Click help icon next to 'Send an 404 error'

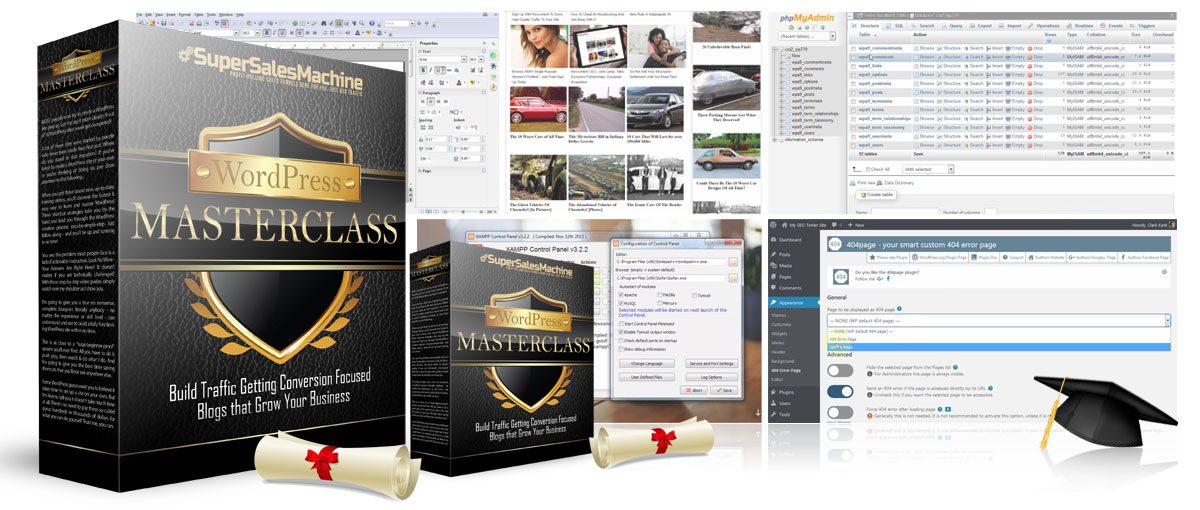tap(990, 388)
